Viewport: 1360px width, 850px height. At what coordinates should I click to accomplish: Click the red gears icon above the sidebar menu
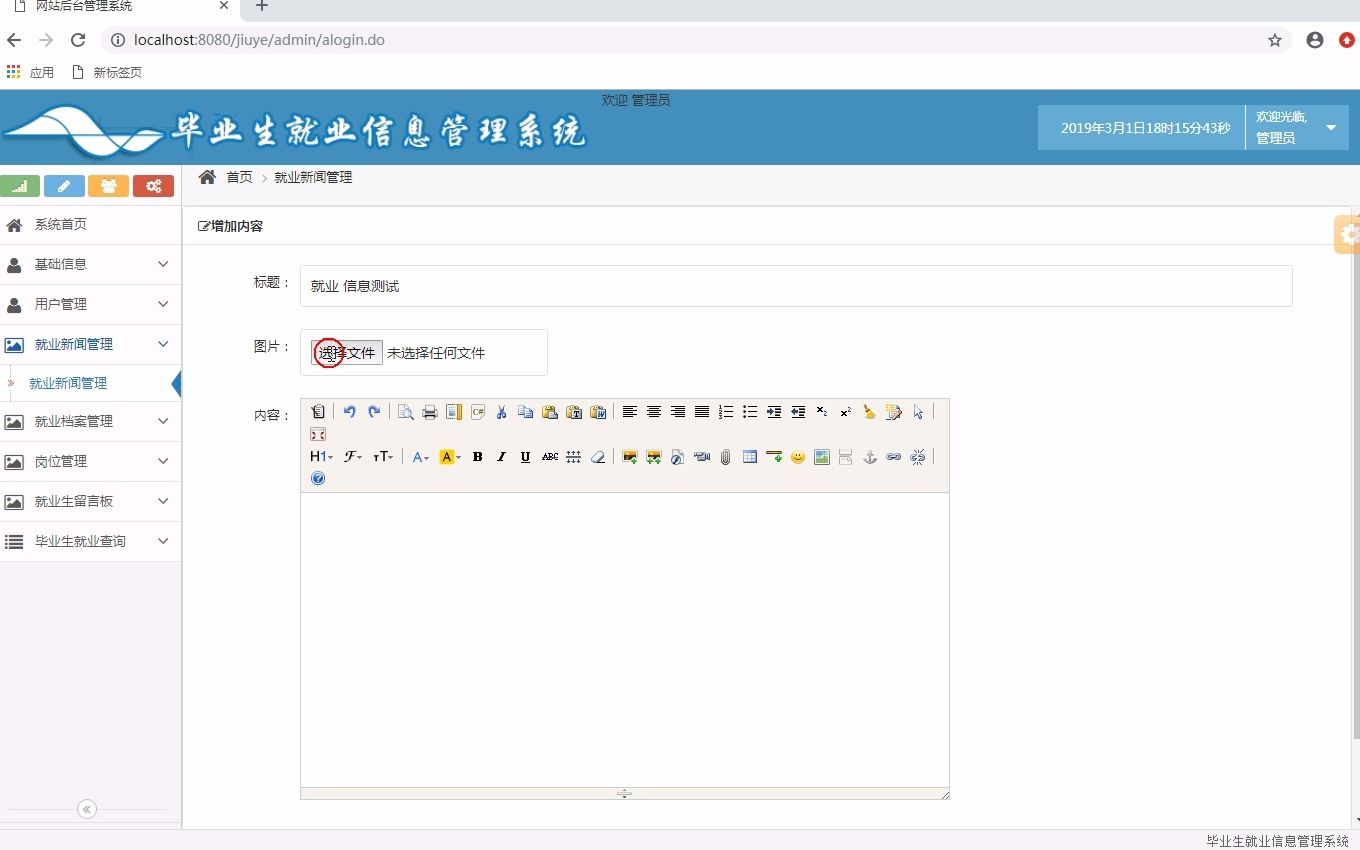(x=153, y=185)
